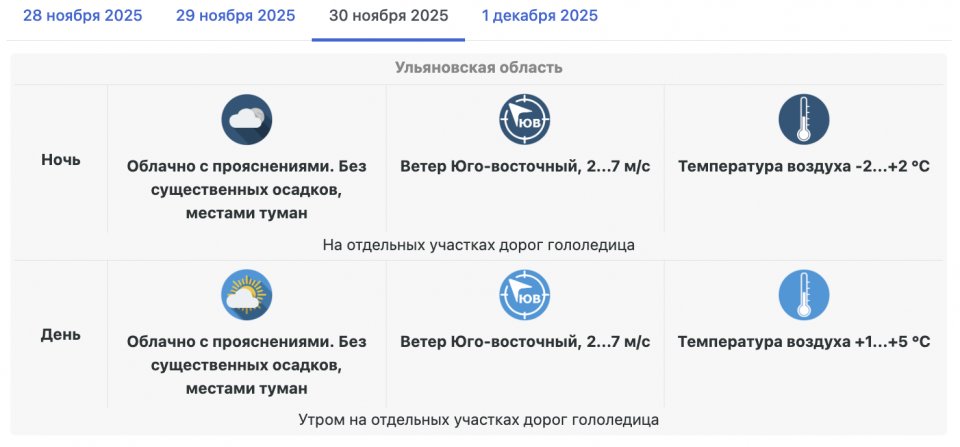
Task: Open the 28 ноября 2025 tab
Action: coord(82,16)
